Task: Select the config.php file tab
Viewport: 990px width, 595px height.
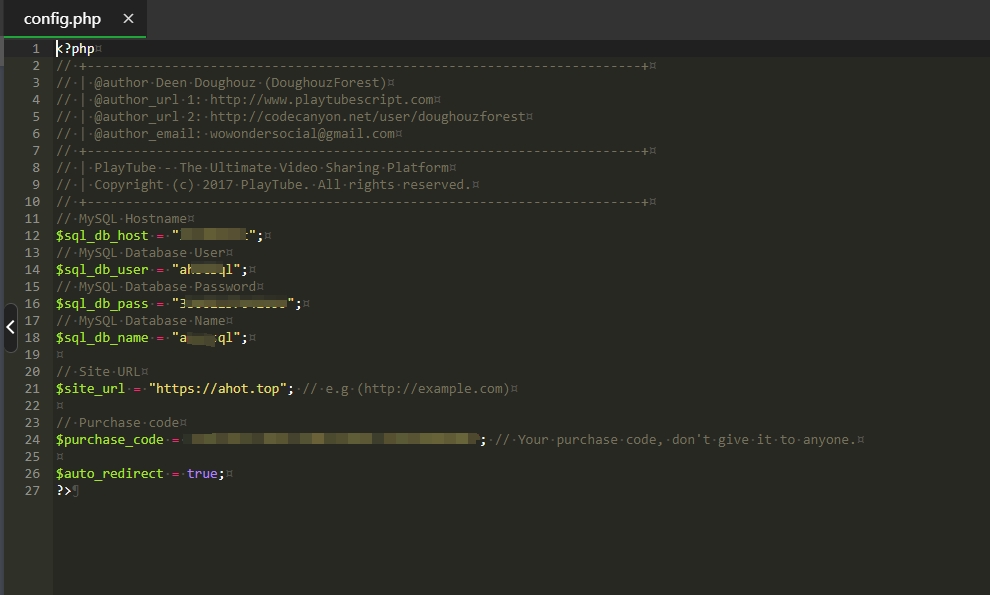Action: click(x=62, y=19)
